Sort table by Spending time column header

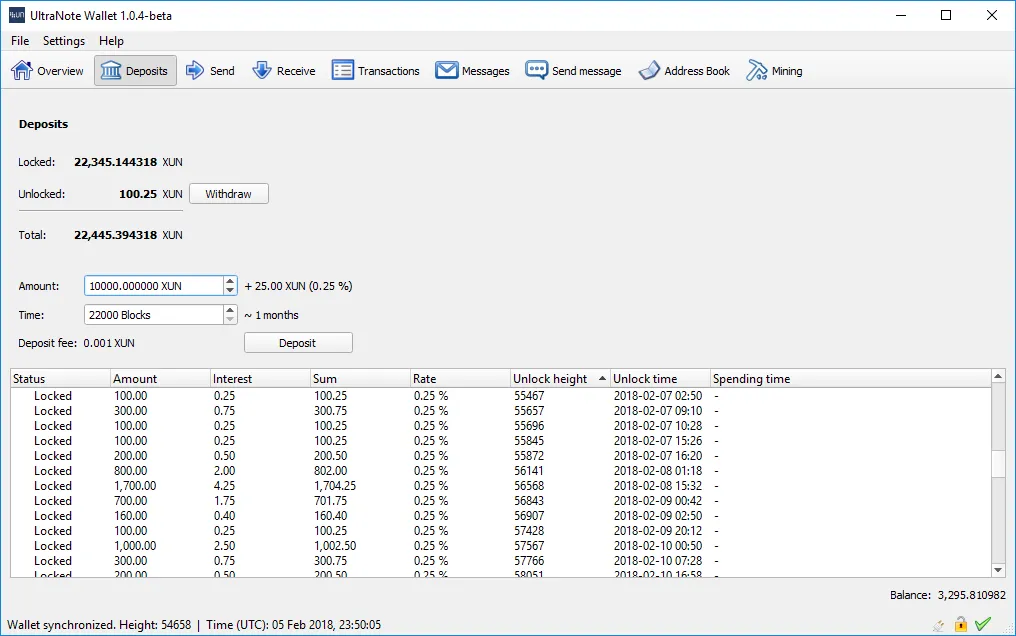(x=850, y=379)
